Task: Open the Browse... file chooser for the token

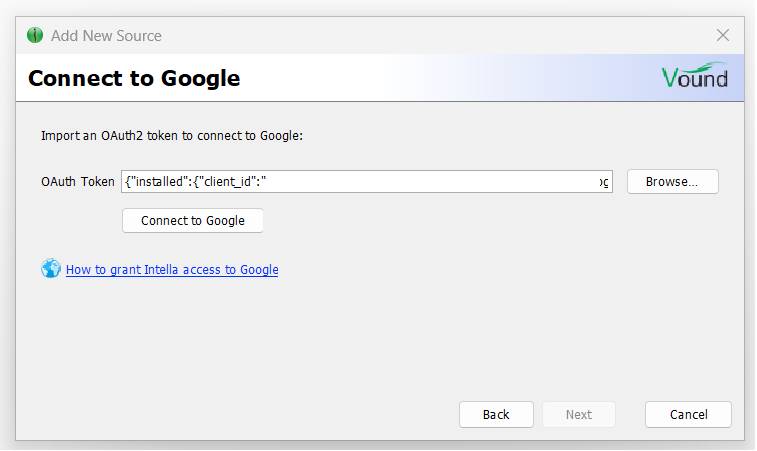Action: tap(673, 182)
